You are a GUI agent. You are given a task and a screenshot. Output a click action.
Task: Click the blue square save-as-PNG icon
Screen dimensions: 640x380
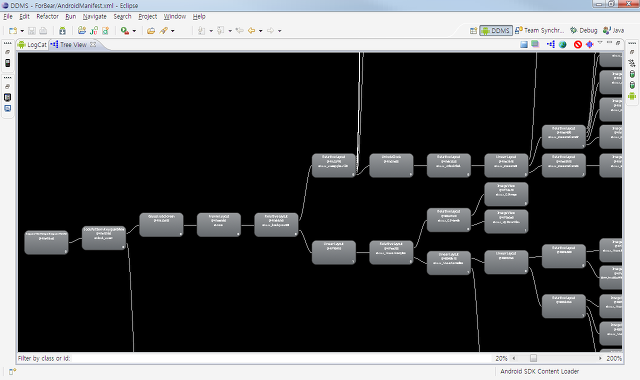pos(524,44)
